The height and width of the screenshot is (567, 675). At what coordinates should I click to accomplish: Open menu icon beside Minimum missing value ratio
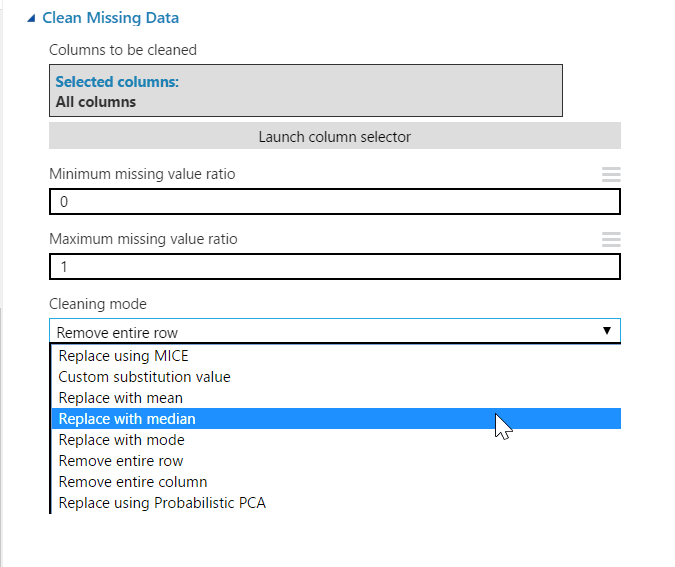610,174
